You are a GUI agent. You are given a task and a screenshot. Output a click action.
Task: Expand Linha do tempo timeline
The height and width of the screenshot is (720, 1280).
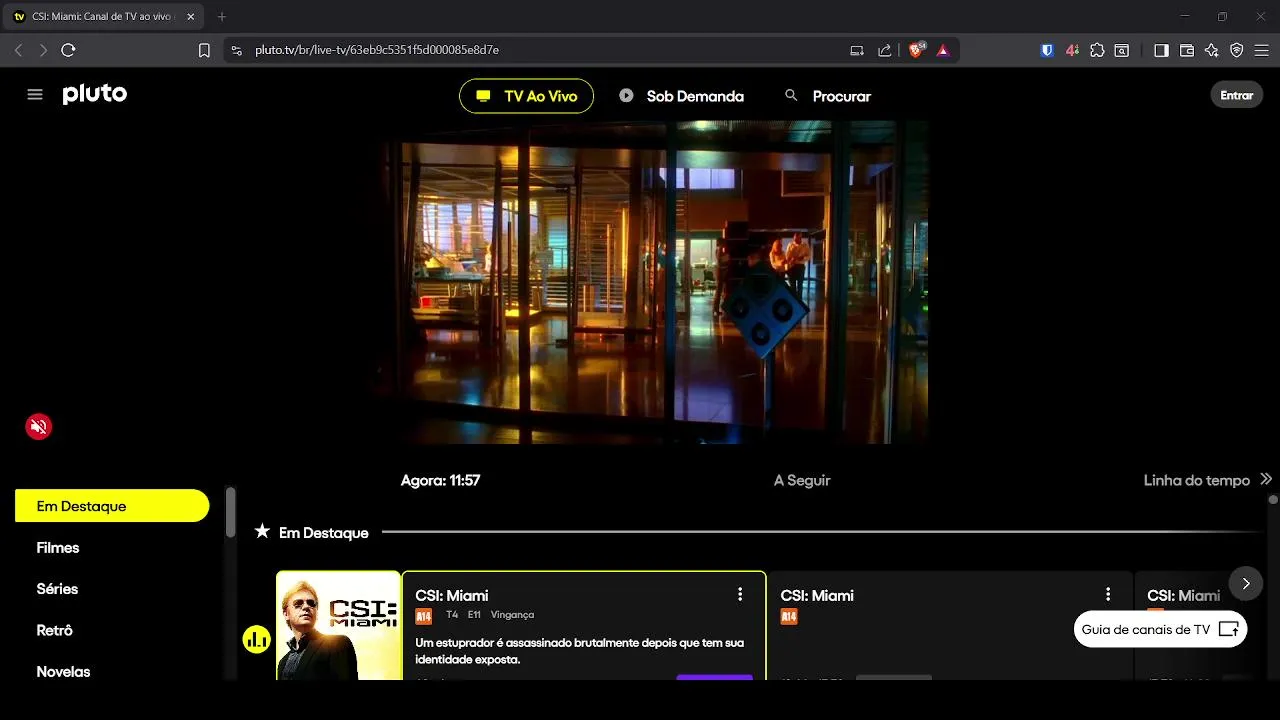pyautogui.click(x=1208, y=480)
